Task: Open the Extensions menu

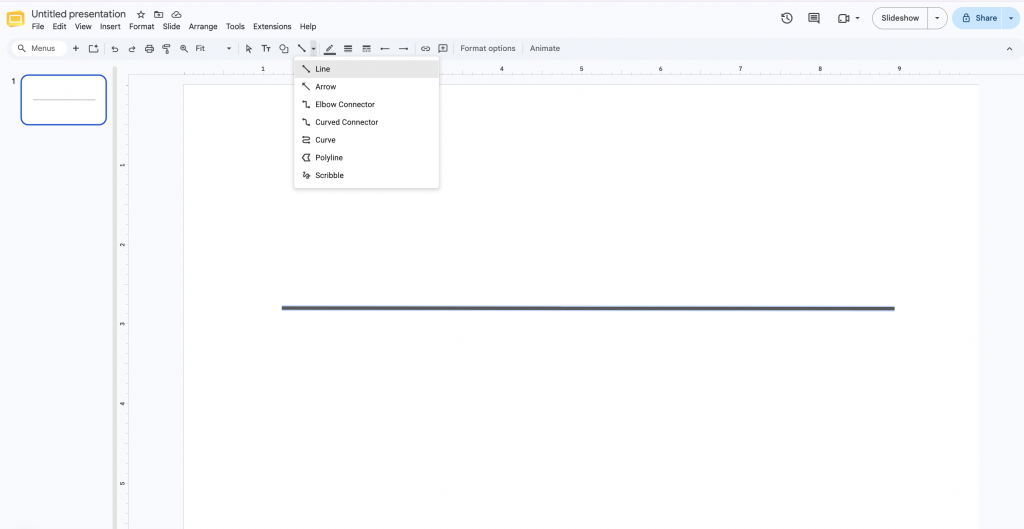Action: click(272, 27)
